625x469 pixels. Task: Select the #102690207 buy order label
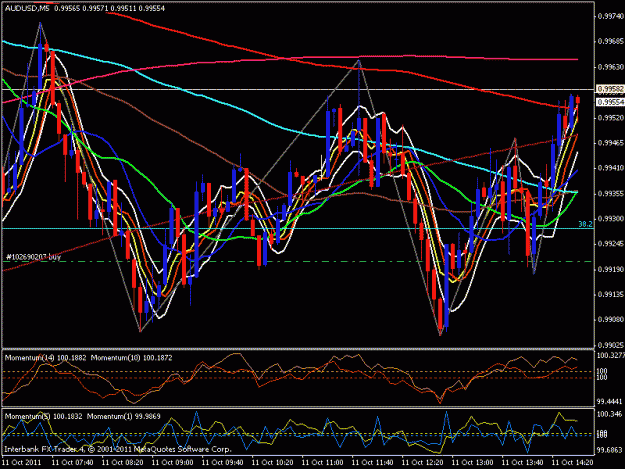click(x=34, y=257)
